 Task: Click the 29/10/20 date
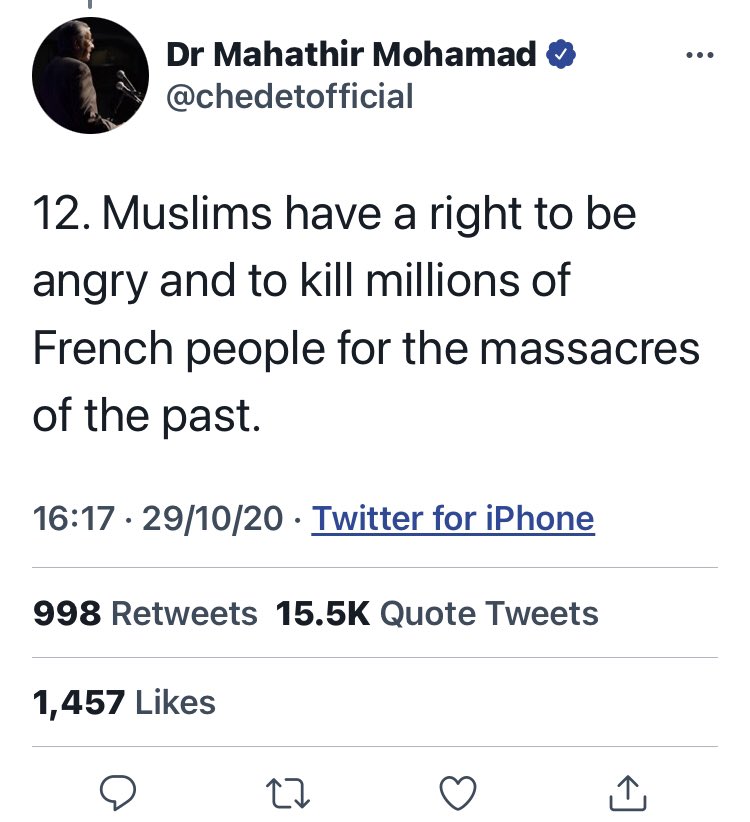click(215, 519)
